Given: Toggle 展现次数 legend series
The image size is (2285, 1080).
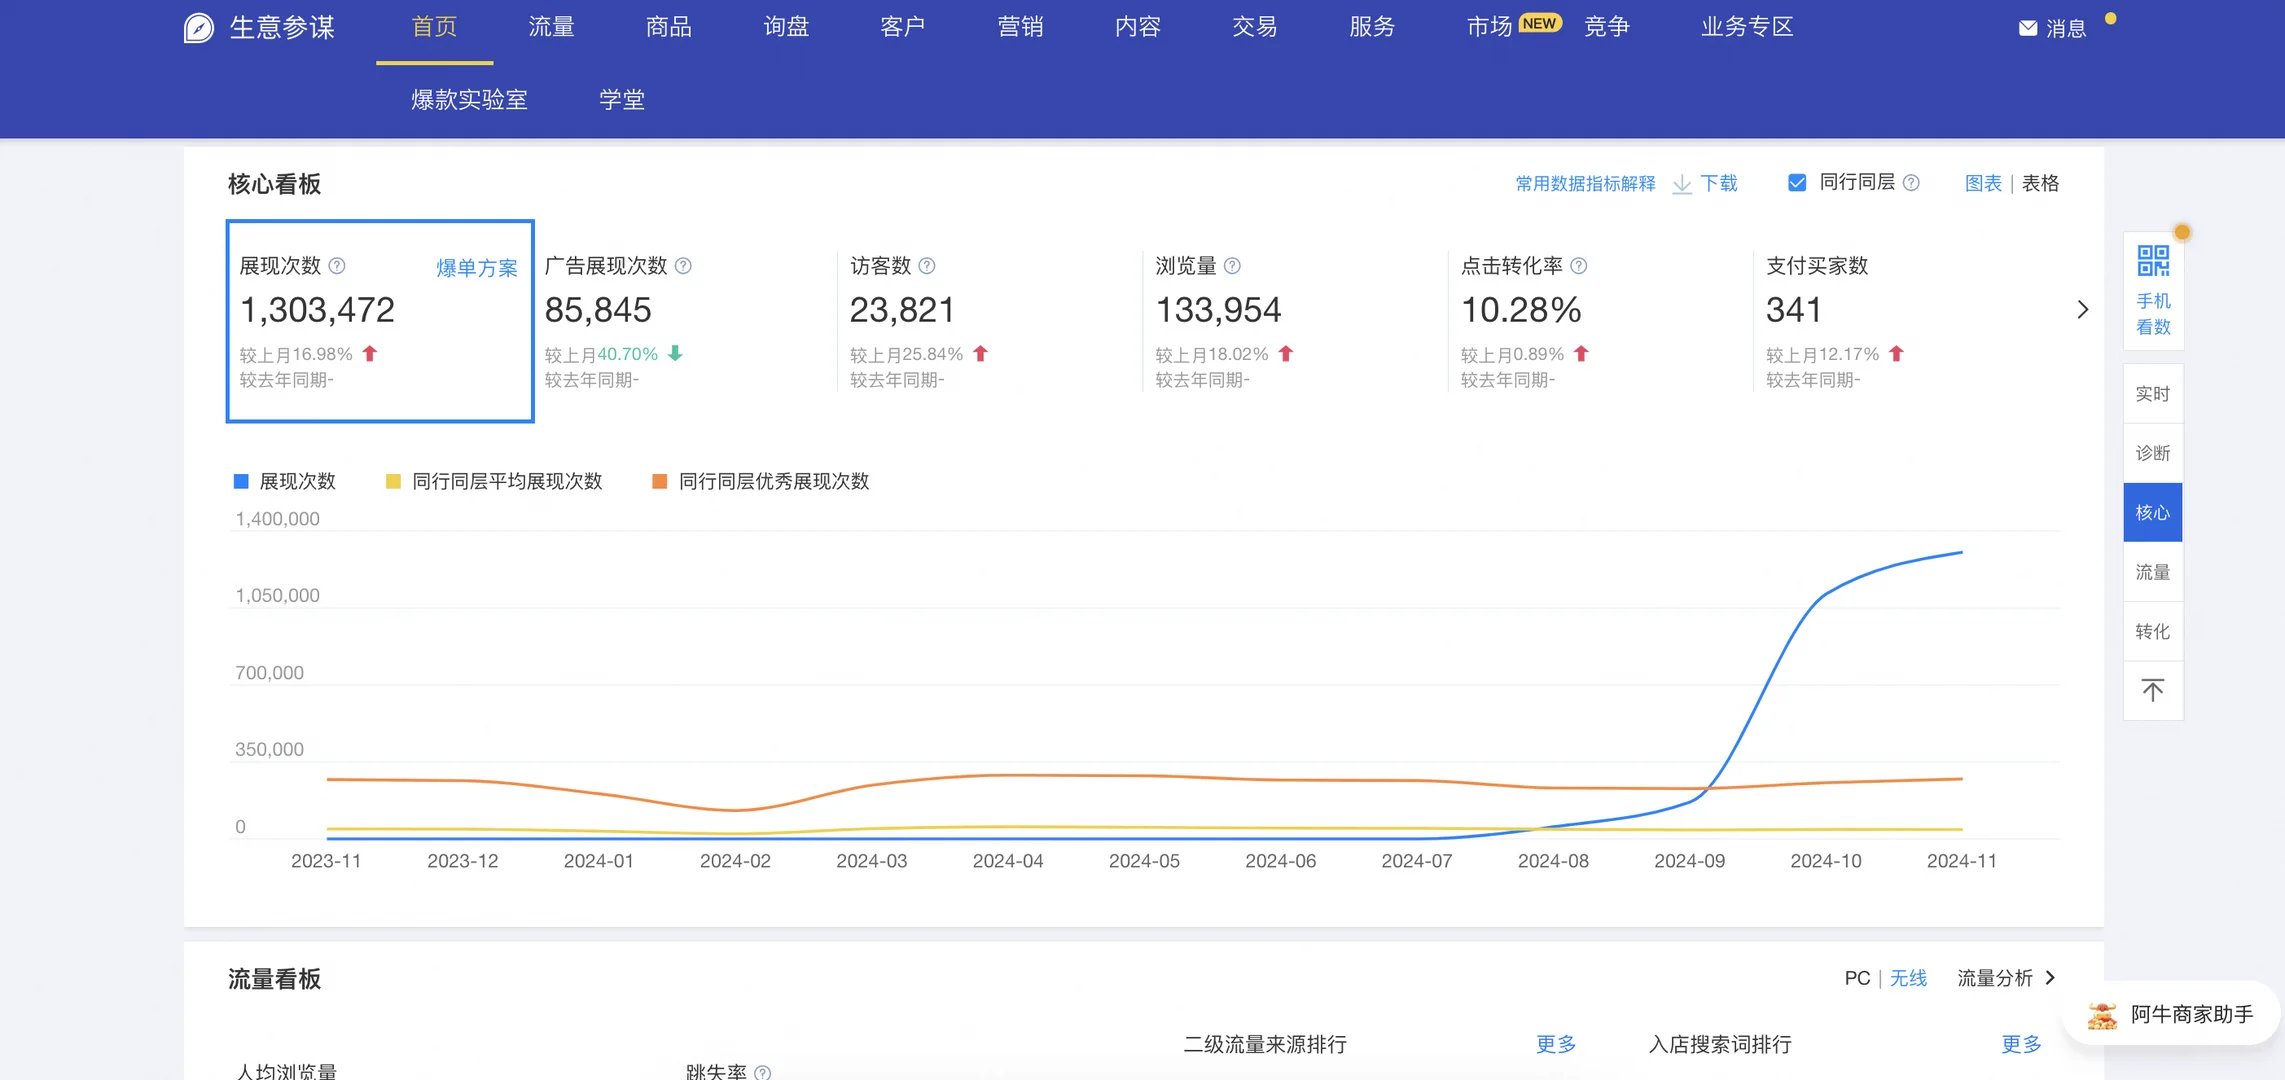Looking at the screenshot, I should click(285, 482).
